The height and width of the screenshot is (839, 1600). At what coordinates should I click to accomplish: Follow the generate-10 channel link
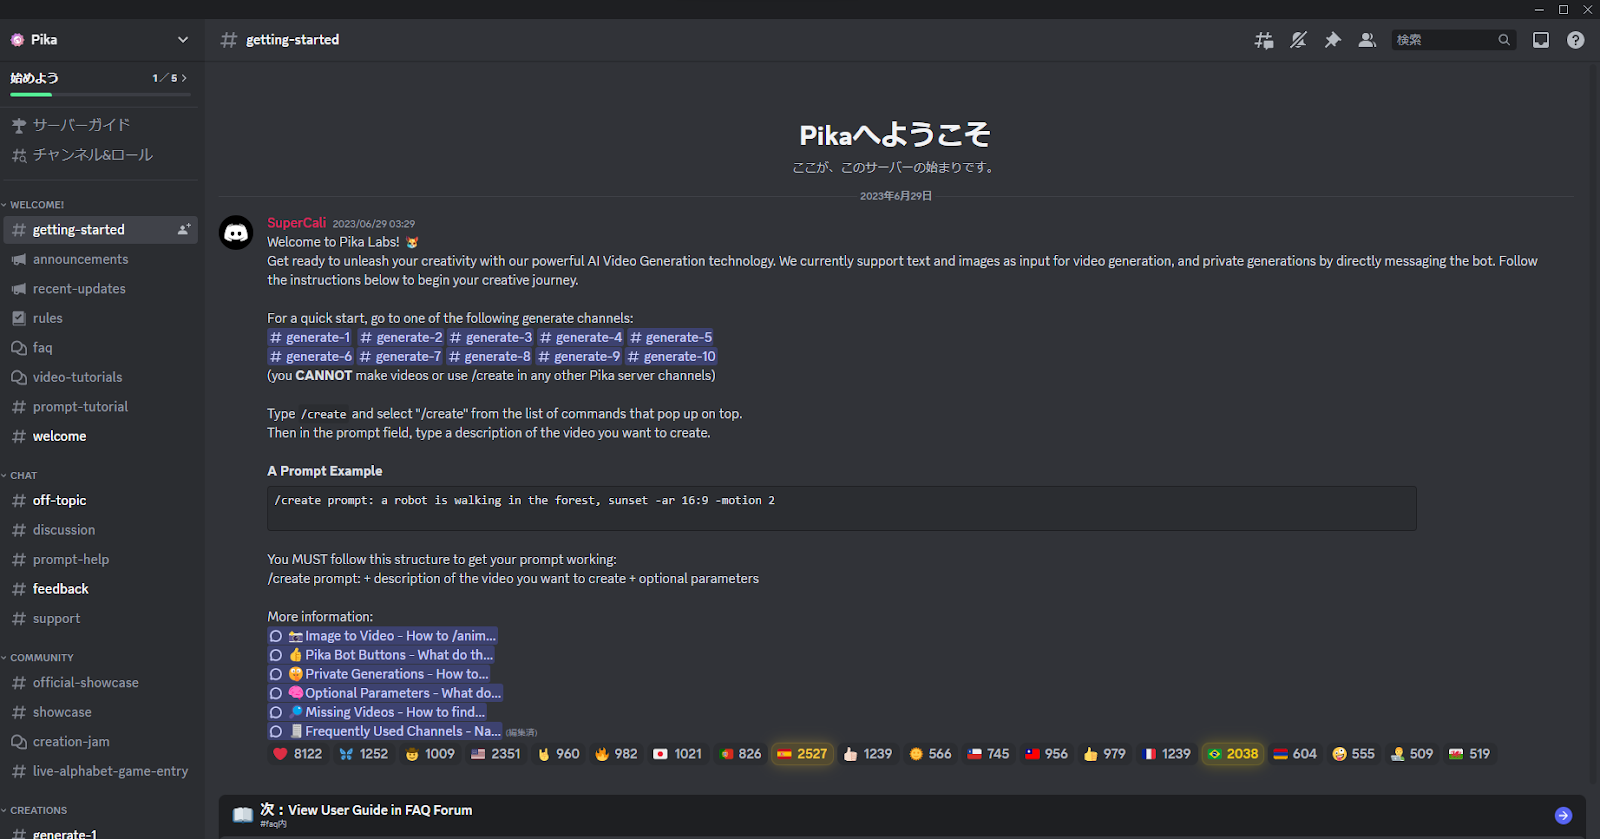(x=672, y=357)
